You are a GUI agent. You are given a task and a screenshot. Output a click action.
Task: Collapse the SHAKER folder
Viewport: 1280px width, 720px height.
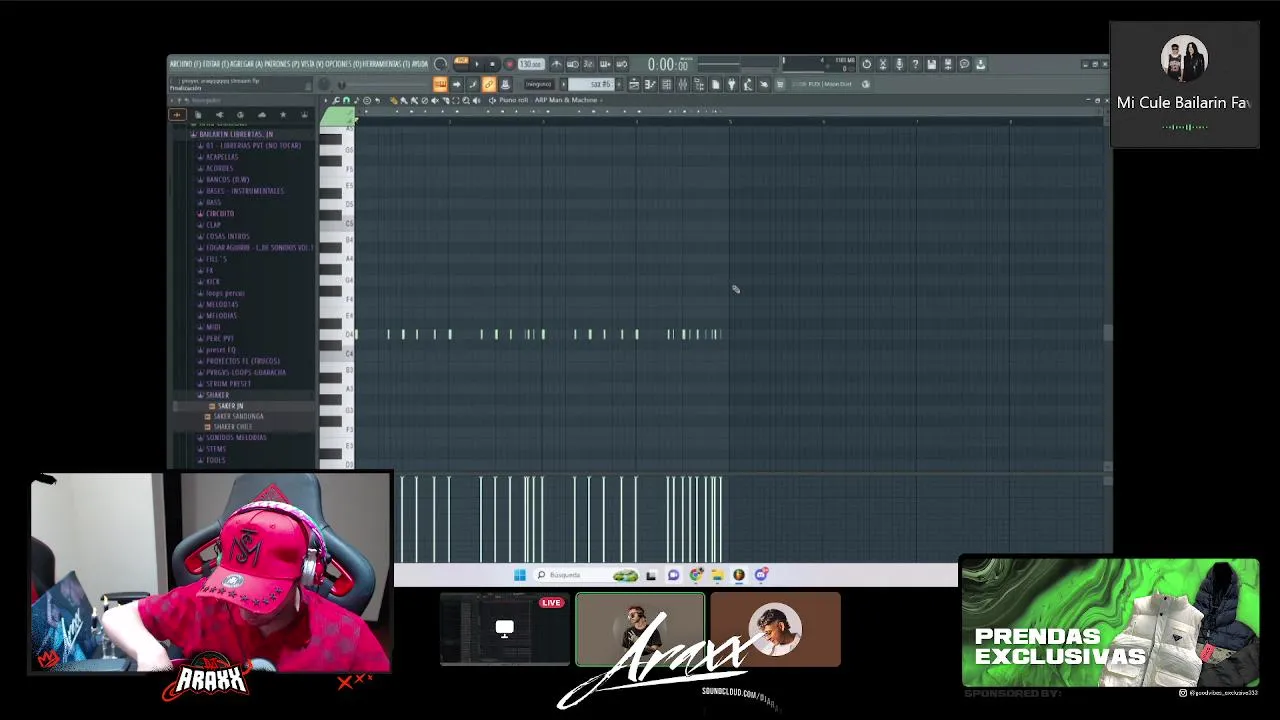pos(217,395)
